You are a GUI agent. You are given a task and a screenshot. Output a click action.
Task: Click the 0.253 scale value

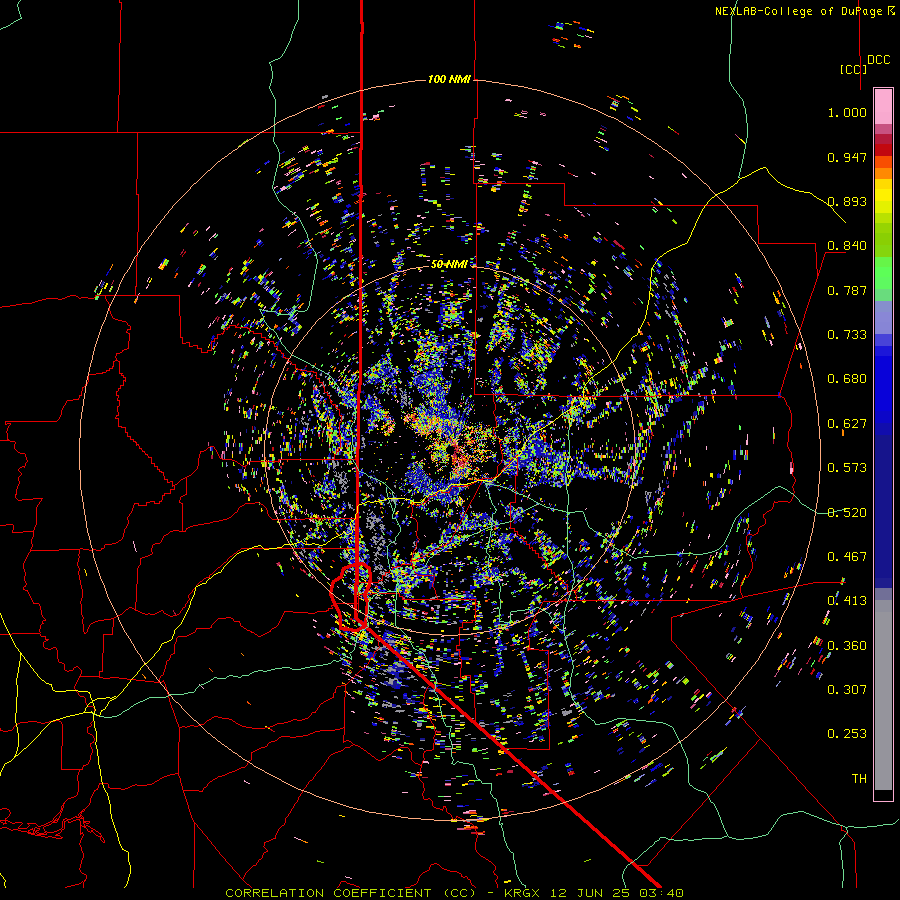847,734
